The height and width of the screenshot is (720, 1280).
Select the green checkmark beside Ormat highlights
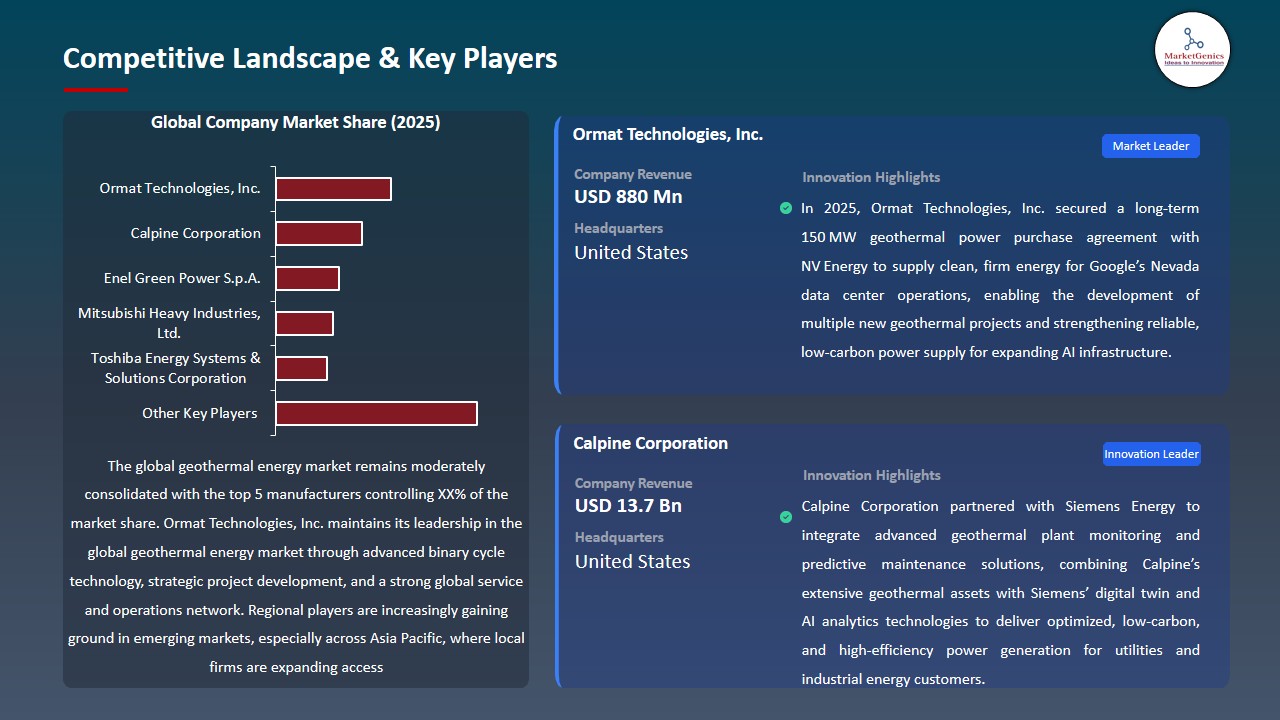(x=786, y=208)
